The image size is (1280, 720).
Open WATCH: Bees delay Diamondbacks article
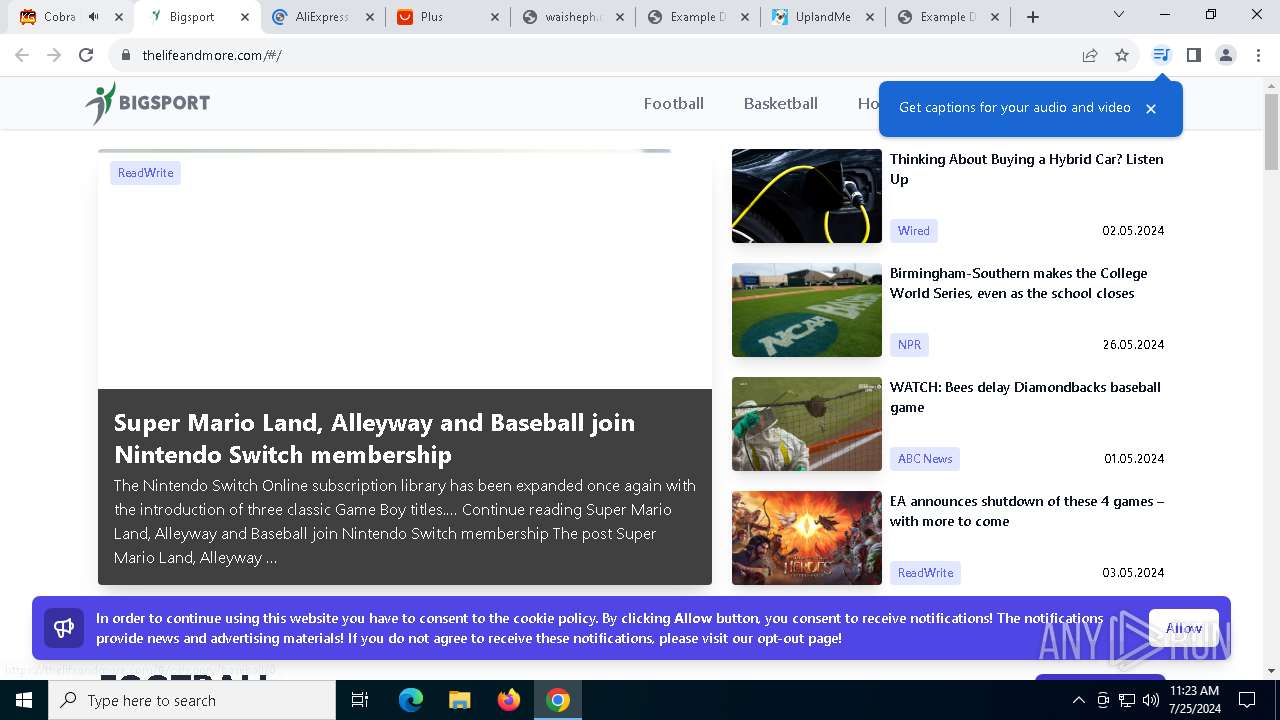point(1025,397)
